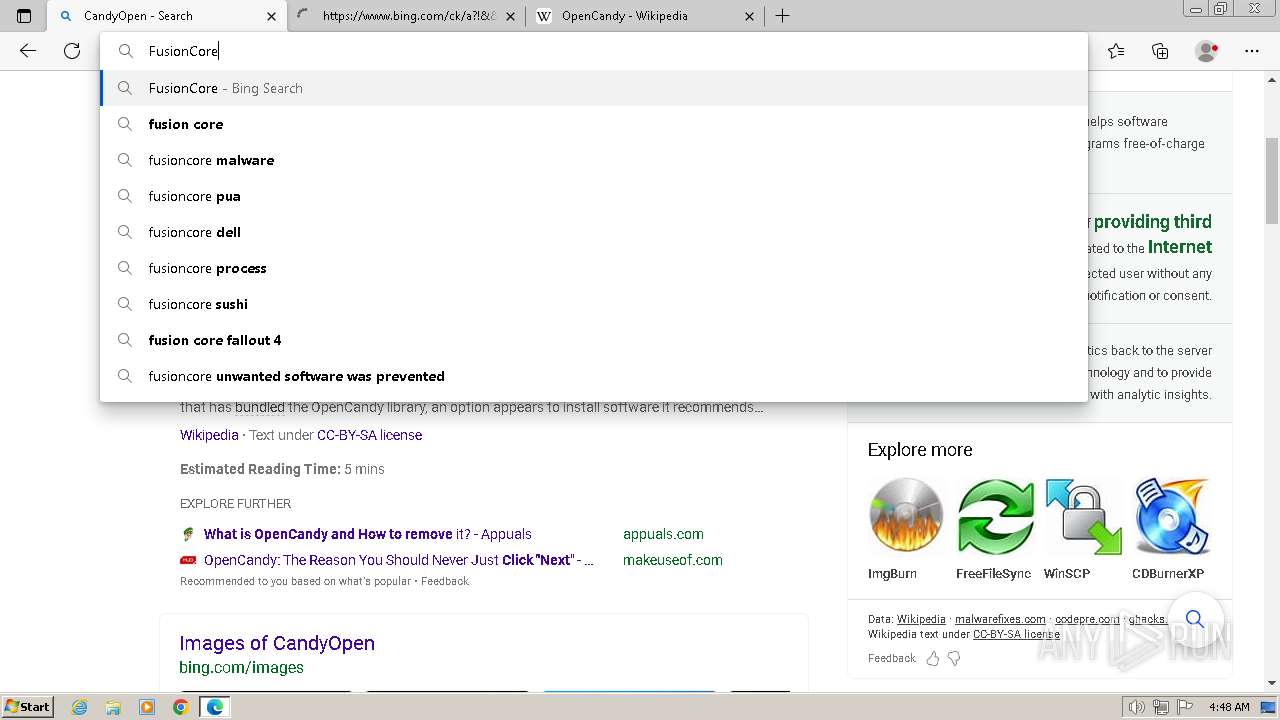This screenshot has width=1280, height=720.
Task: Click the Appuals favicon icon
Action: [187, 534]
